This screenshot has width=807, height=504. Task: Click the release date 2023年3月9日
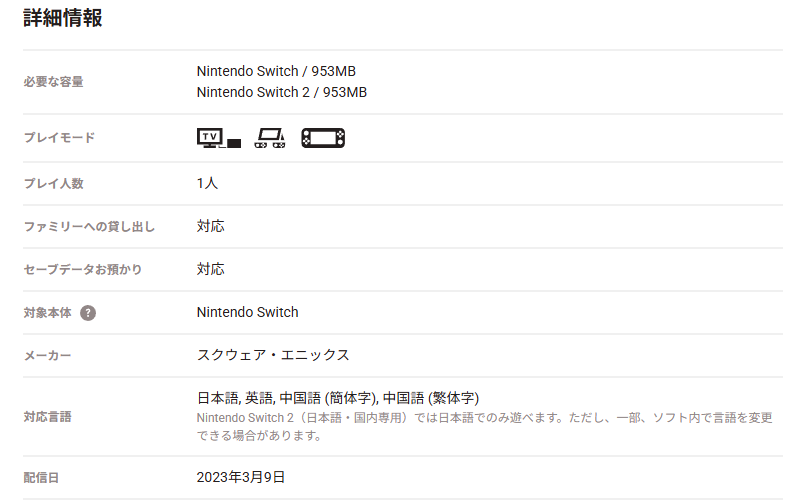coord(241,477)
